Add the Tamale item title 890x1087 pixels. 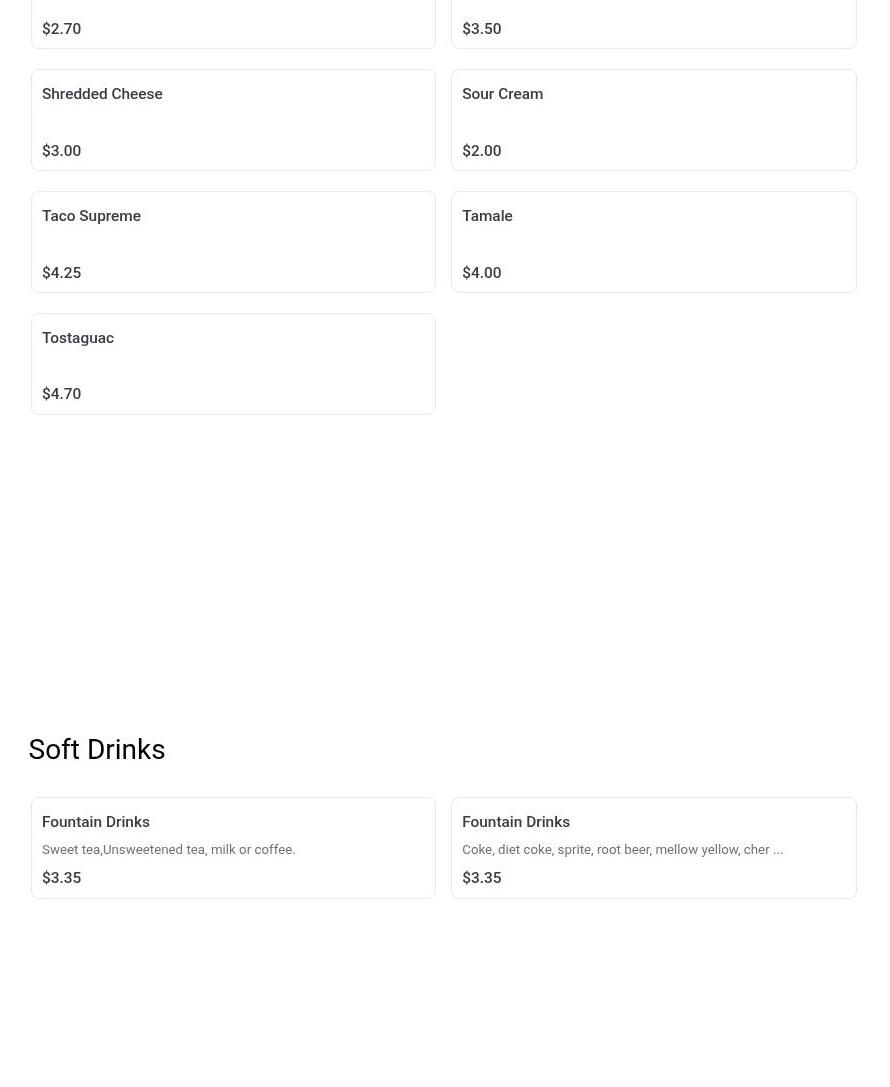click(x=487, y=216)
